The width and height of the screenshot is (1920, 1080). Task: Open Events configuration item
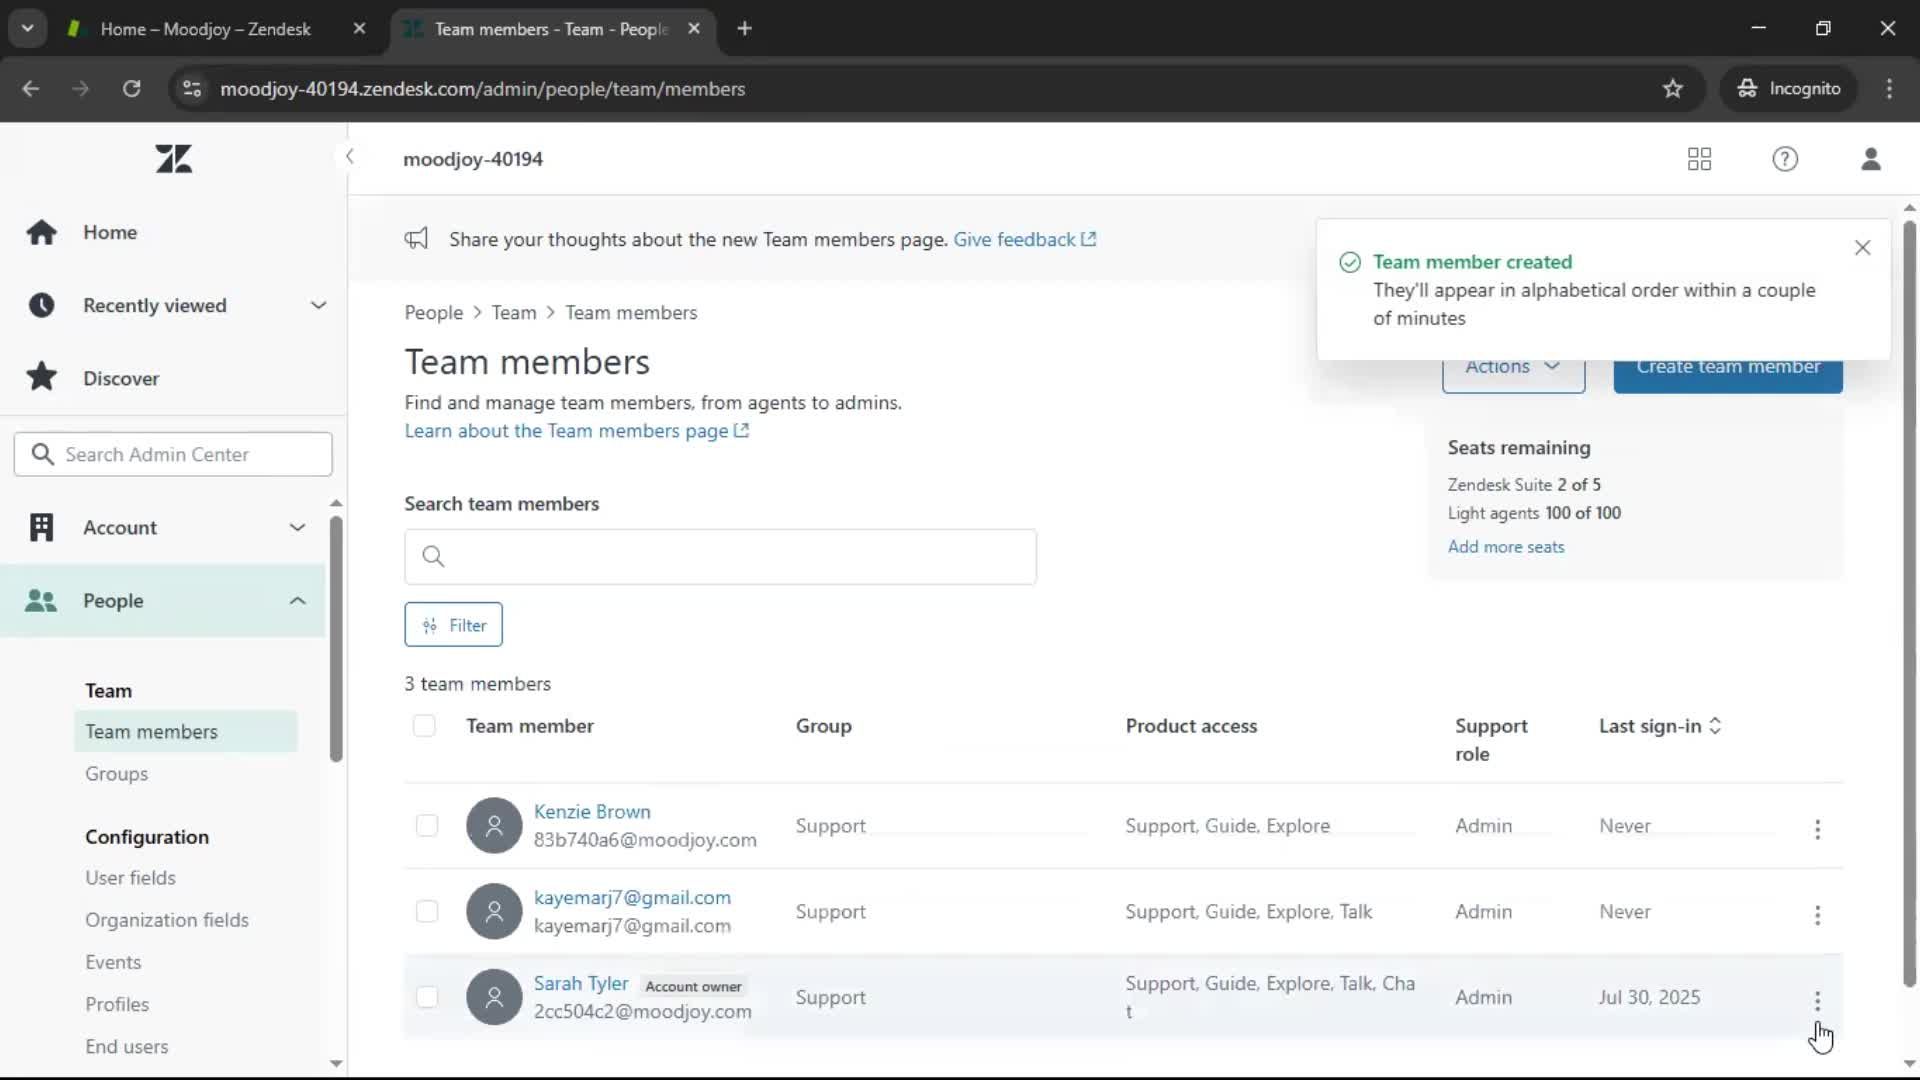pos(113,962)
